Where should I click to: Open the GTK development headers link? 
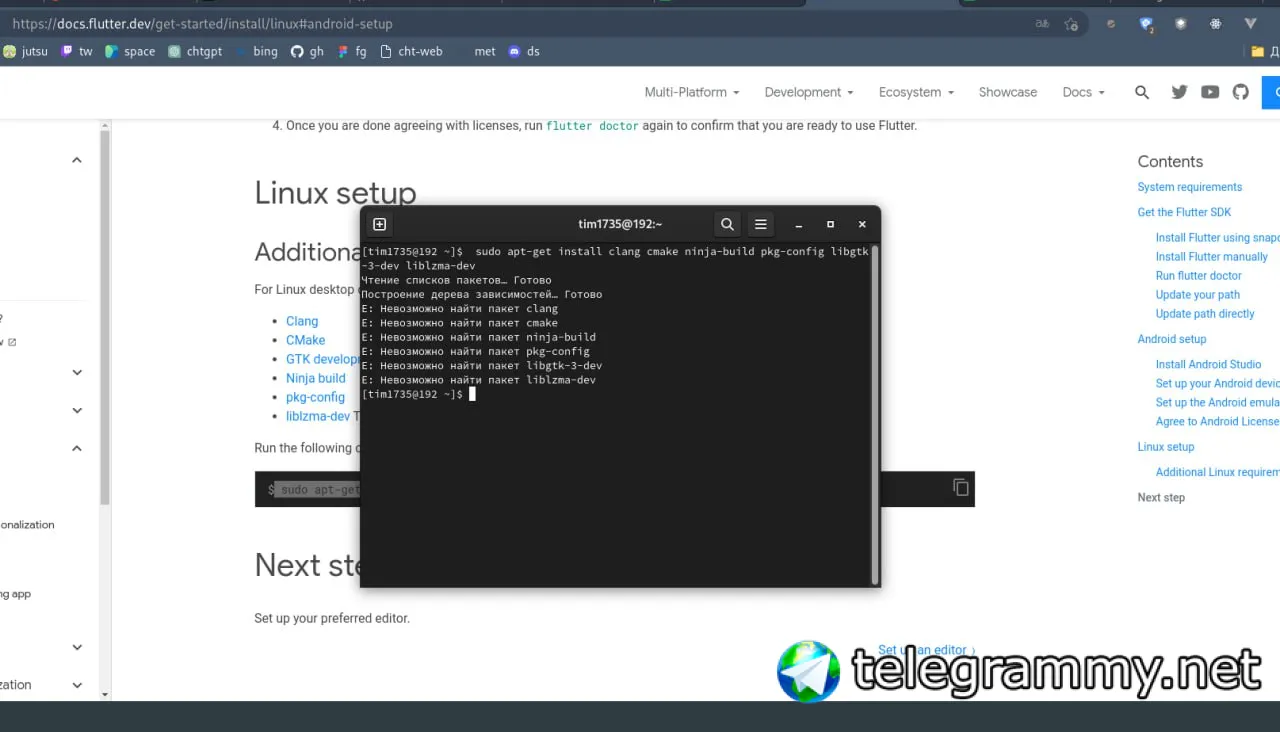323,359
